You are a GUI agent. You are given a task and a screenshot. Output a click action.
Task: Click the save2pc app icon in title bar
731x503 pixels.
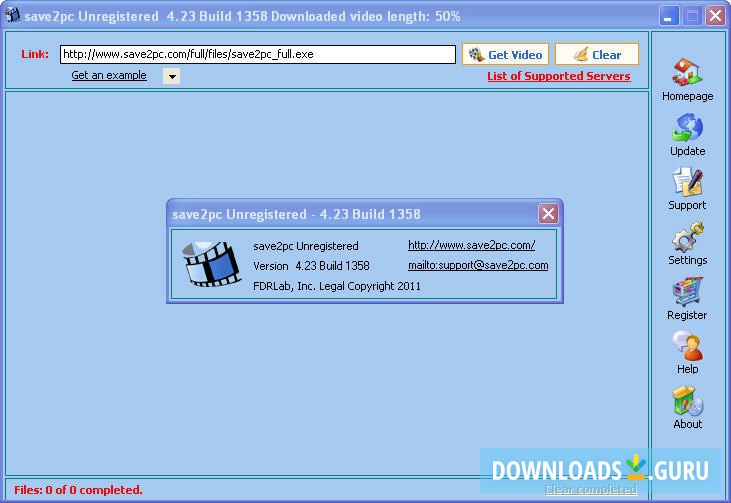[x=12, y=14]
